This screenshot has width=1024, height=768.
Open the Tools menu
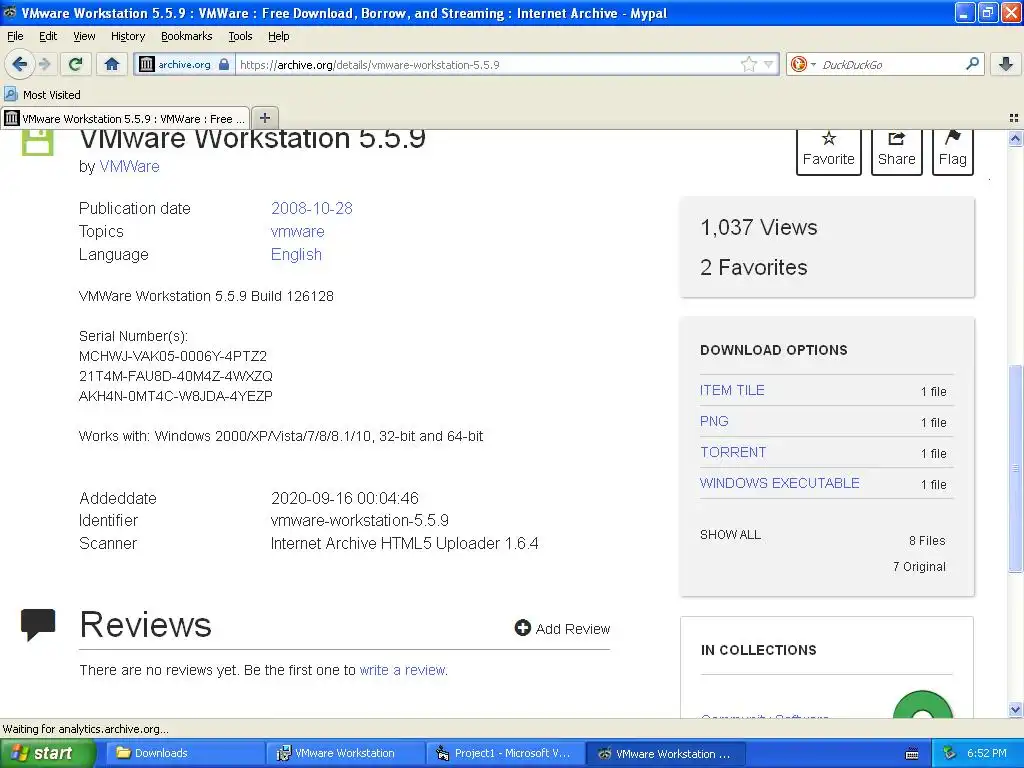(x=240, y=36)
